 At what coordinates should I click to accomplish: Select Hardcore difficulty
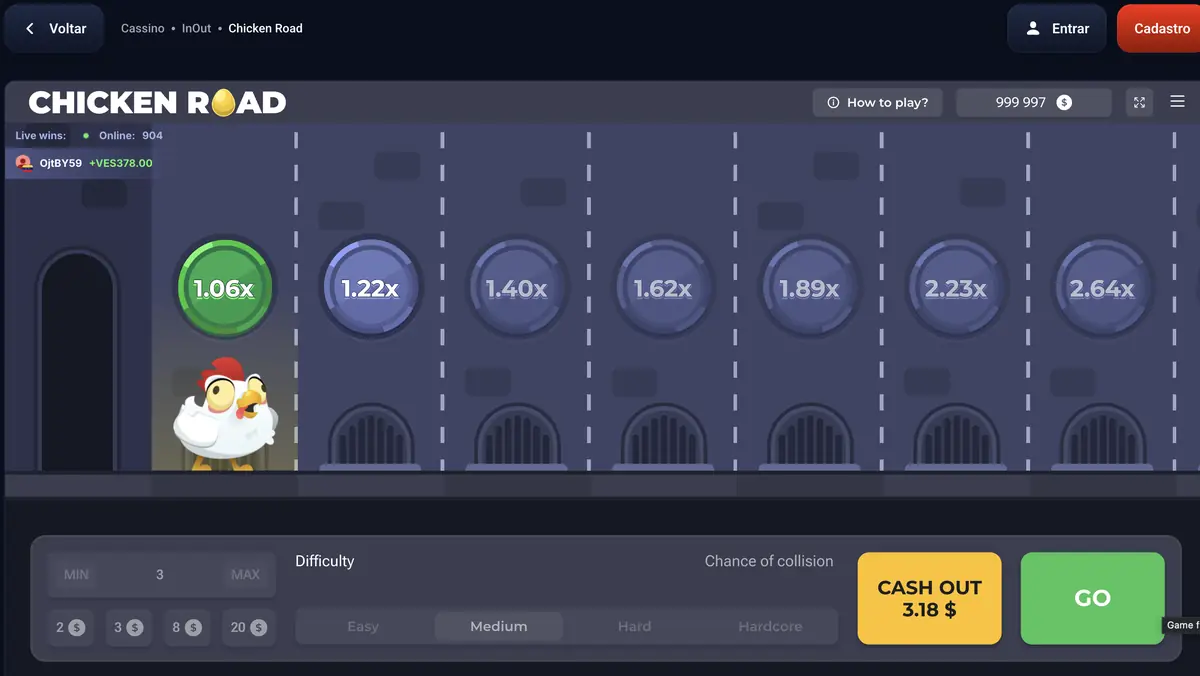(x=770, y=626)
